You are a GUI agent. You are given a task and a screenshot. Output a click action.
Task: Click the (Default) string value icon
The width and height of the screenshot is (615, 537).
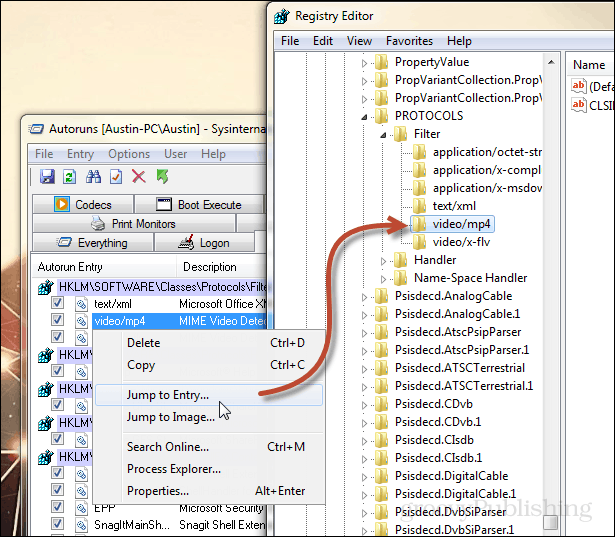point(579,86)
